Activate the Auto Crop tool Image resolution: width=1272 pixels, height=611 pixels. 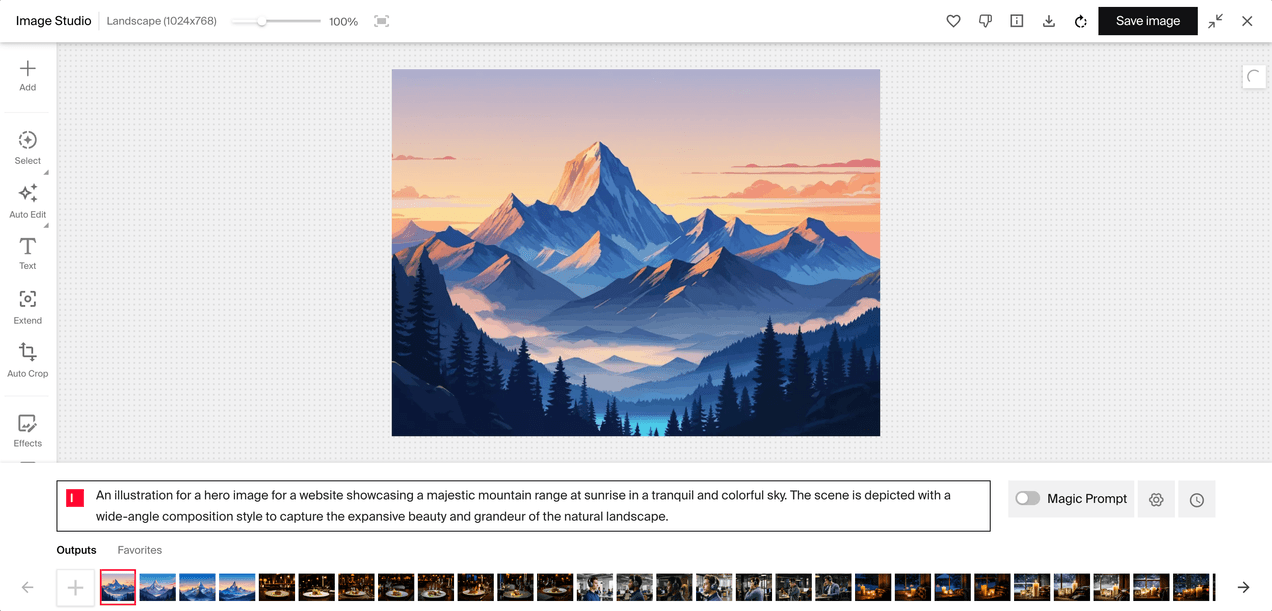27,359
